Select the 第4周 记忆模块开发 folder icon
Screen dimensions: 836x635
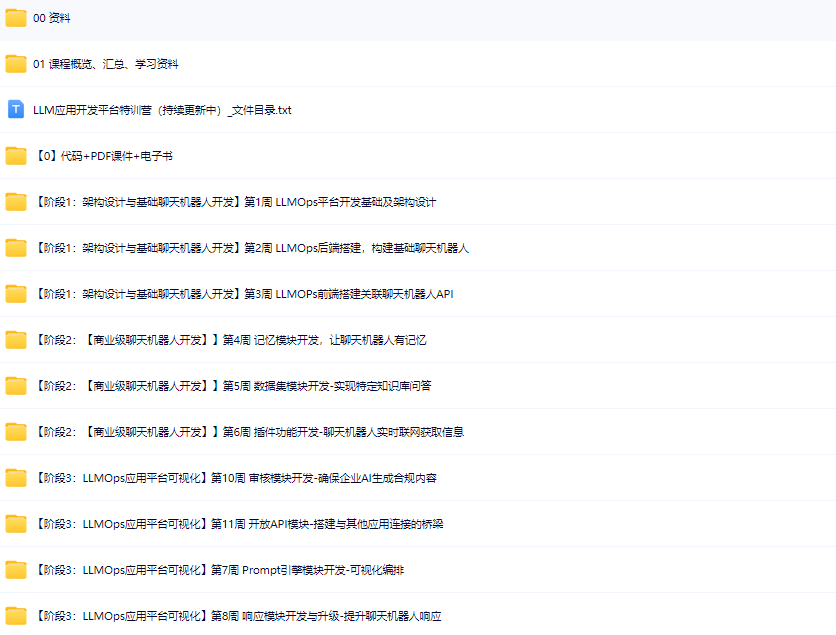16,340
